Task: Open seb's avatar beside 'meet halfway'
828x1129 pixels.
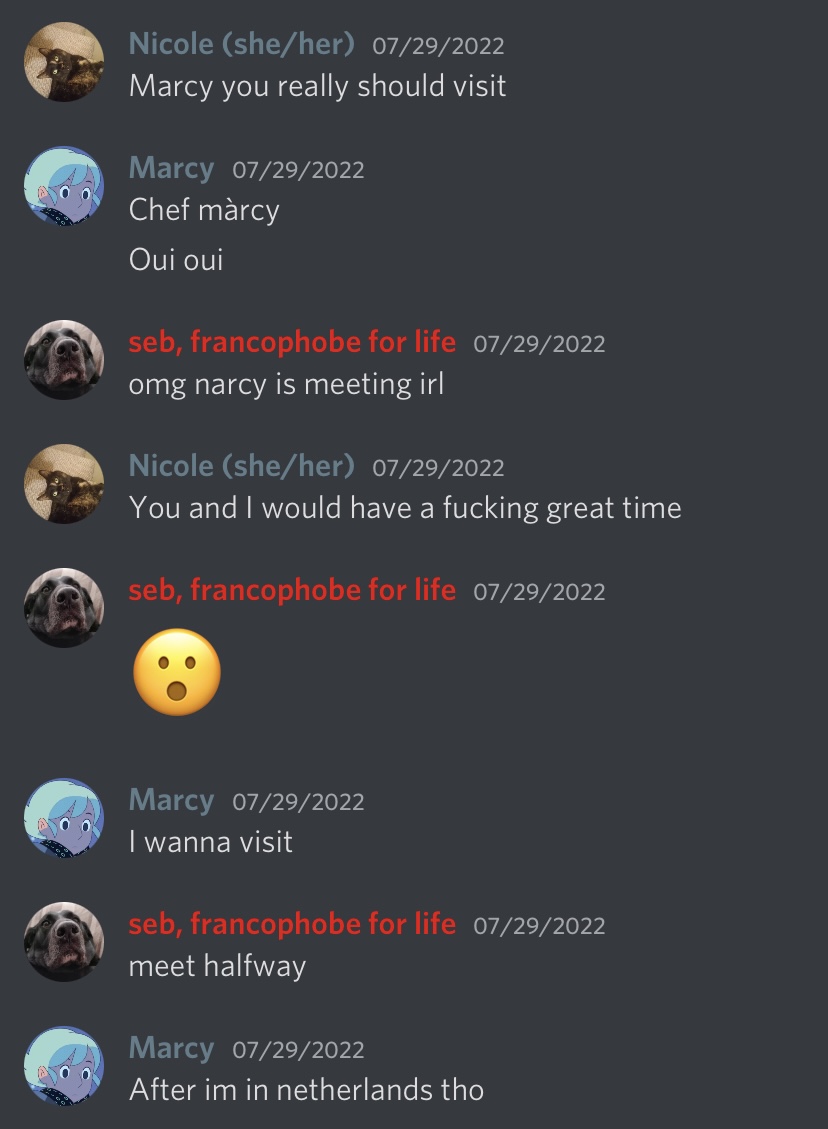Action: [x=64, y=942]
